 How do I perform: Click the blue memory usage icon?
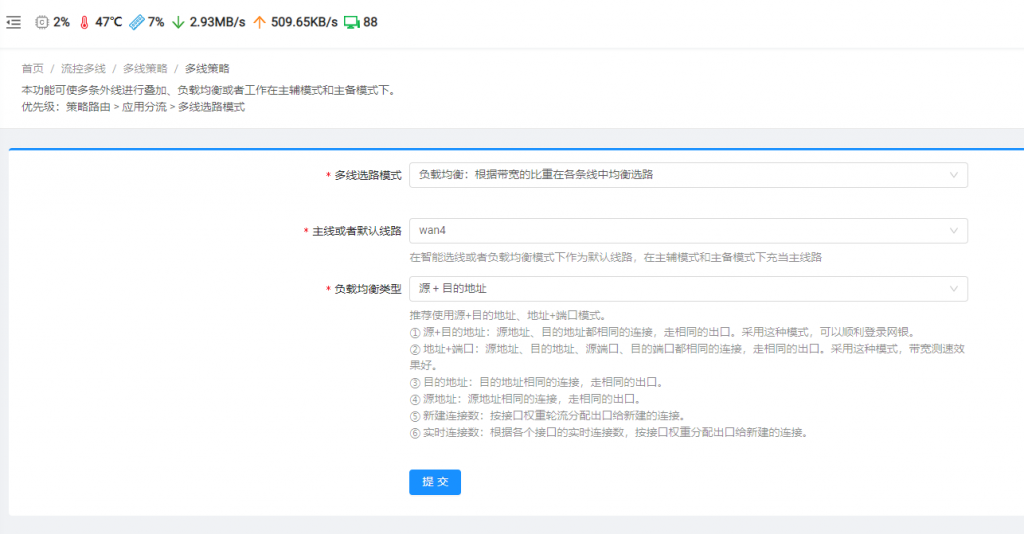[x=136, y=21]
